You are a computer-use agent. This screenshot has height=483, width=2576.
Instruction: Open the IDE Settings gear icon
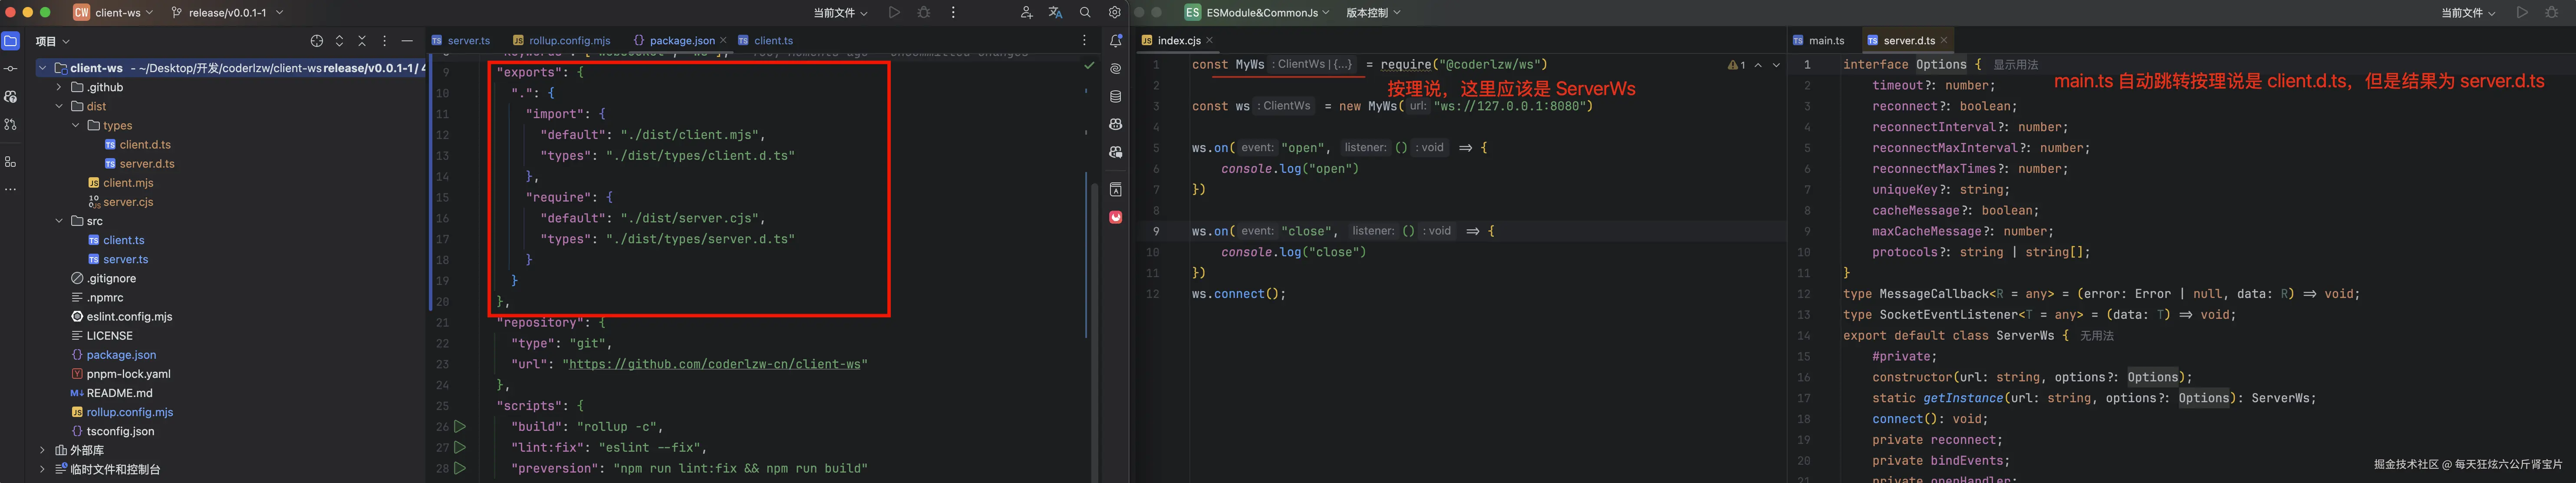[x=1114, y=12]
